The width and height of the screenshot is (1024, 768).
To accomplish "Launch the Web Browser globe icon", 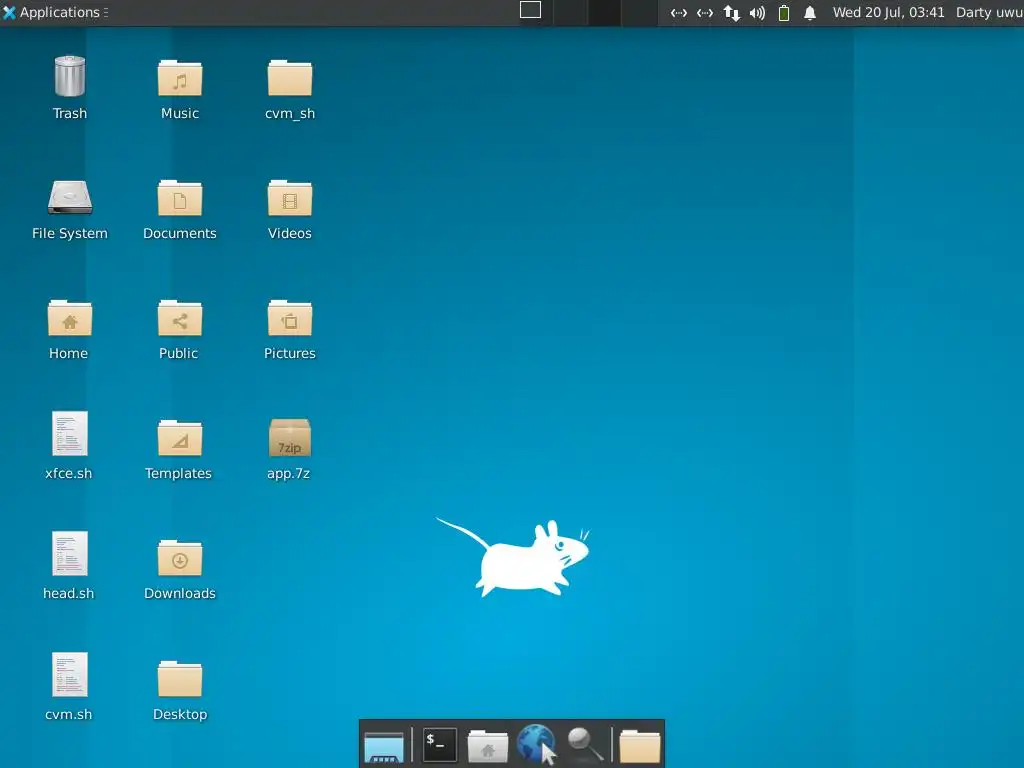I will [537, 744].
